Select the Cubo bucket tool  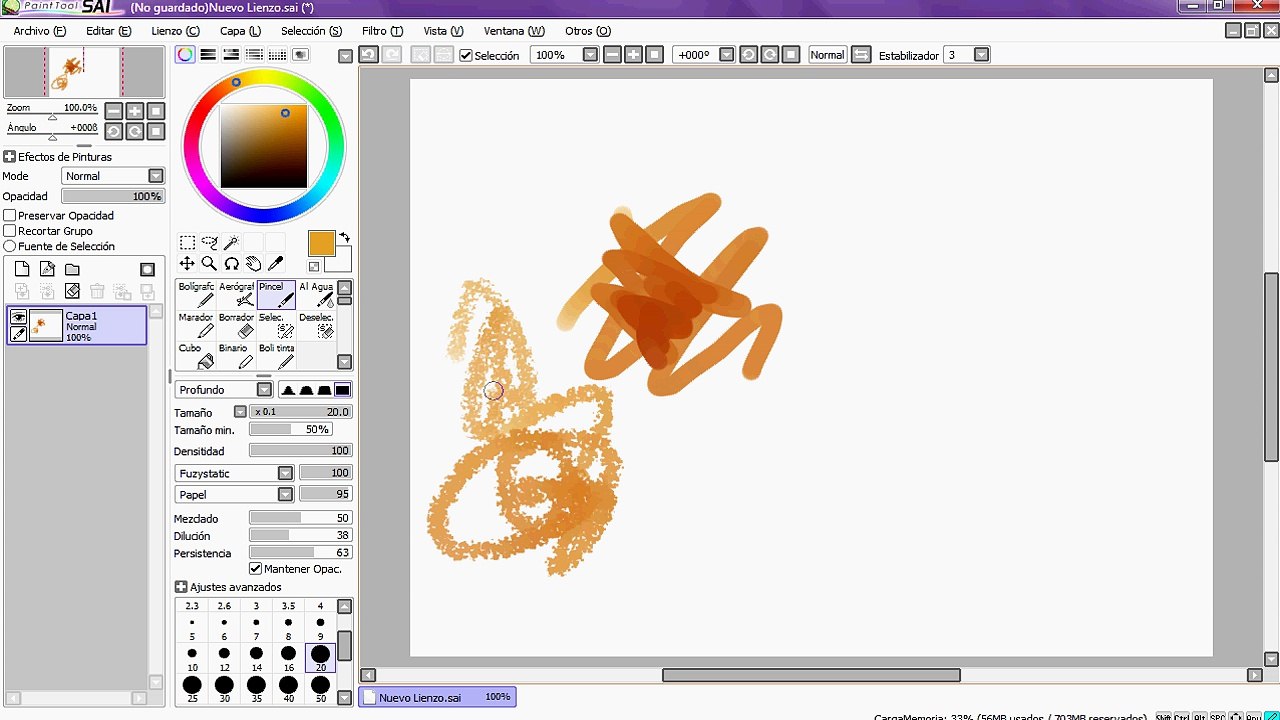coord(196,356)
